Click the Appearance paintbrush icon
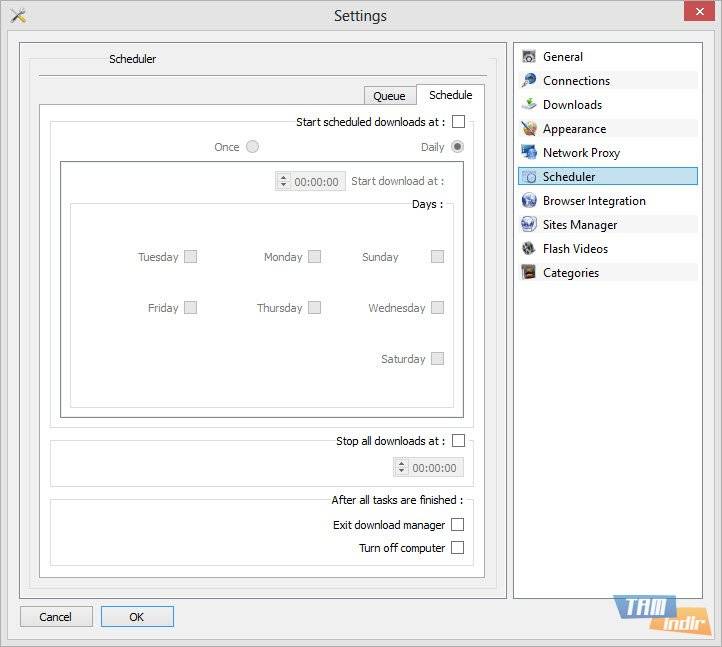 (529, 129)
